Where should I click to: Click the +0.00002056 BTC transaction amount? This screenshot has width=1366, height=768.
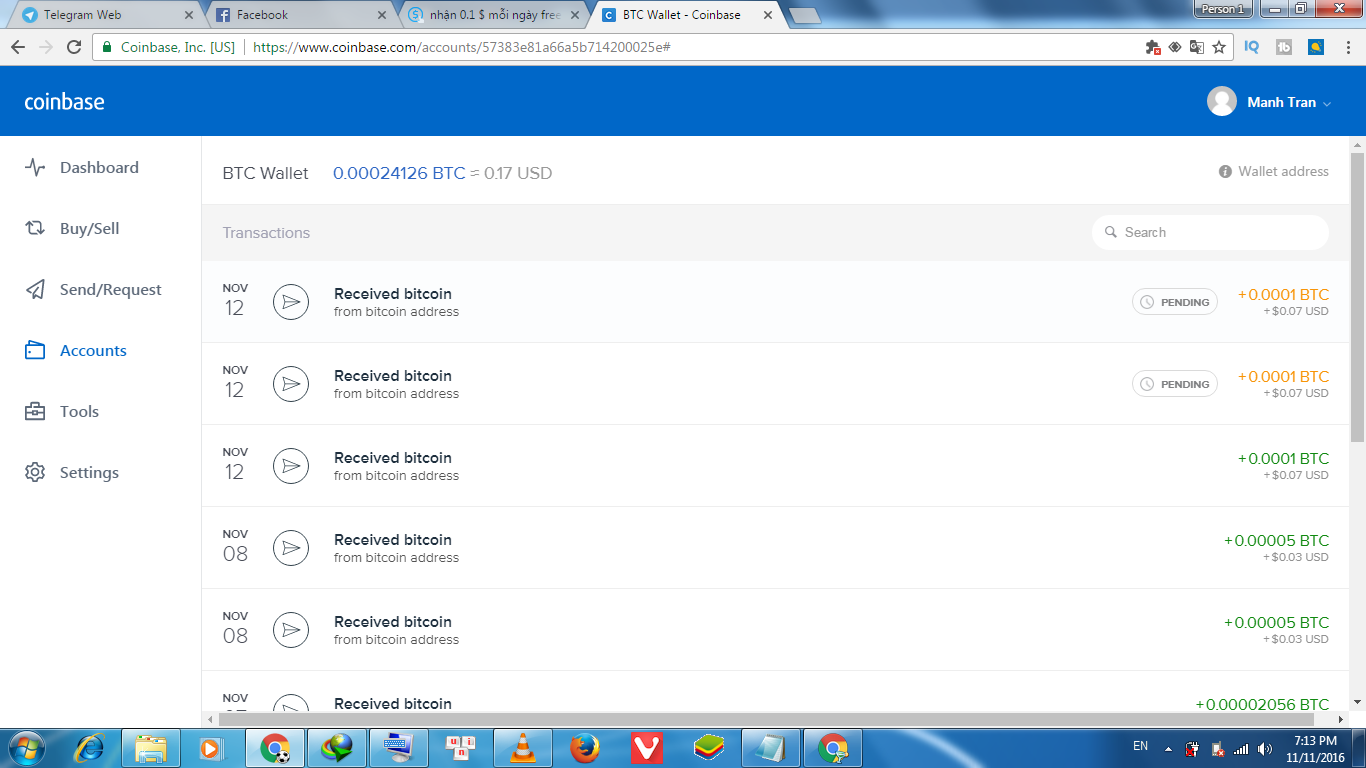click(1262, 704)
